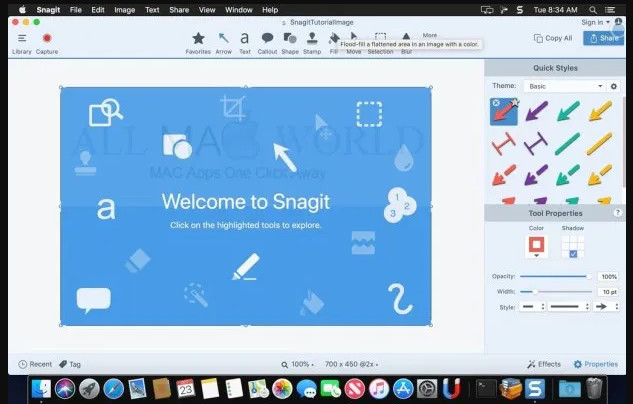Image resolution: width=633 pixels, height=404 pixels.
Task: Toggle the Shadow direction checkbox
Action: point(573,254)
